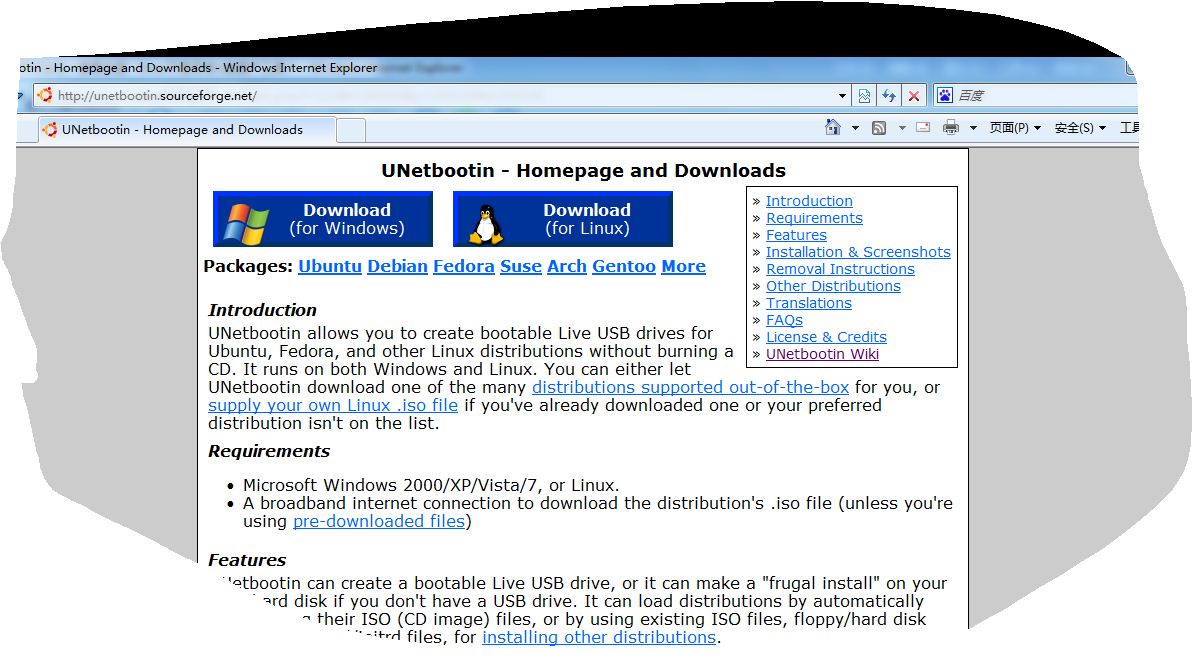Image resolution: width=1192 pixels, height=660 pixels.
Task: Click Download (for Linux) button
Action: [x=563, y=219]
